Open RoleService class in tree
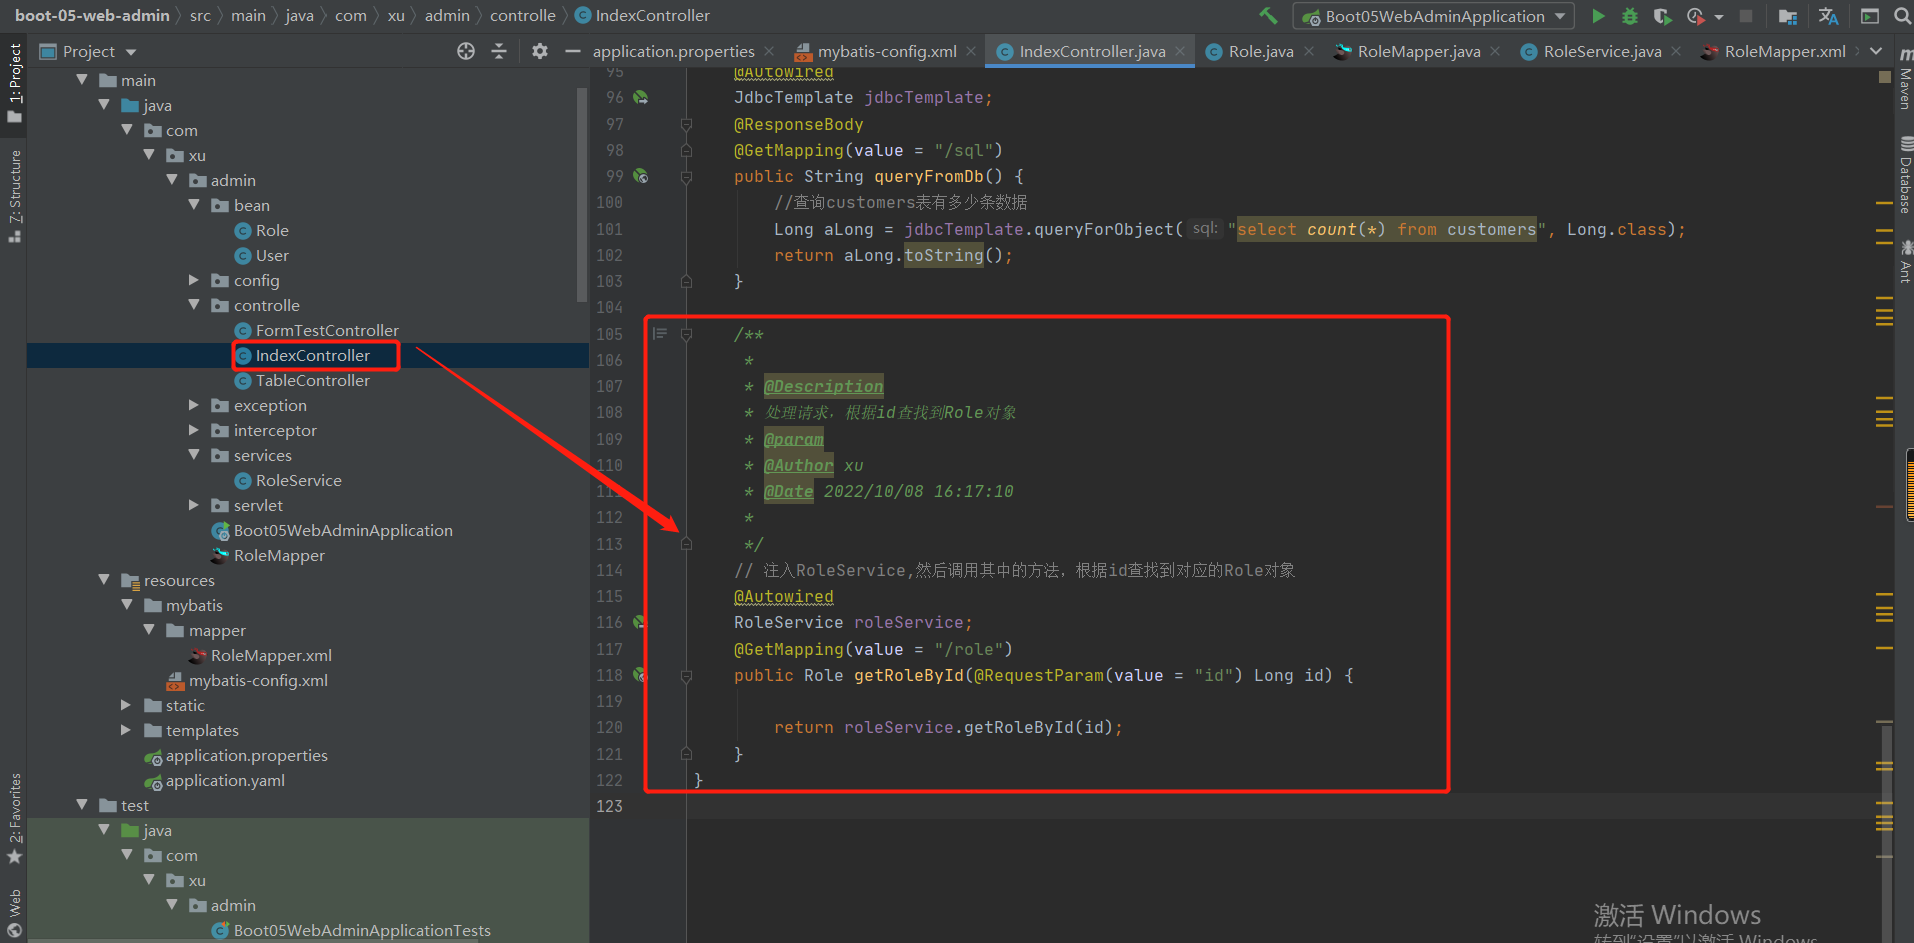 [298, 480]
